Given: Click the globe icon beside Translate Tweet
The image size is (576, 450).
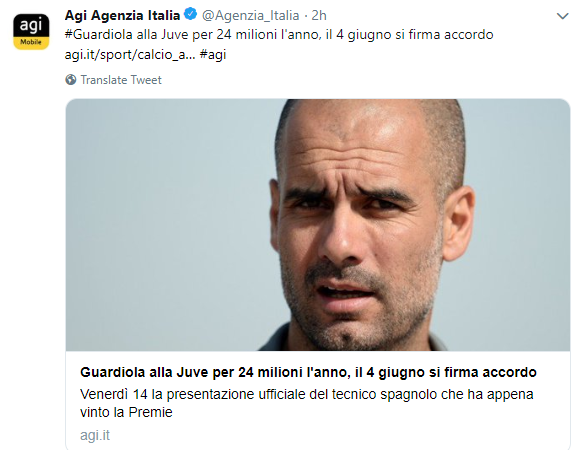Looking at the screenshot, I should (71, 79).
